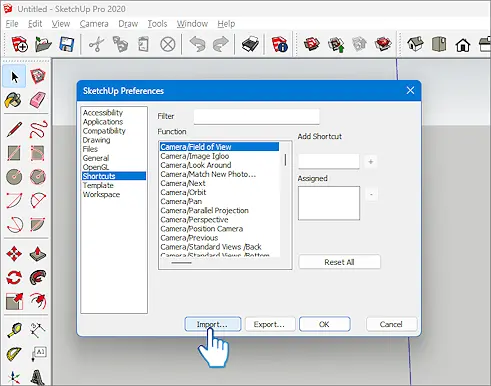Open the Tools menu
Screen dimensions: 491x386
(x=157, y=24)
